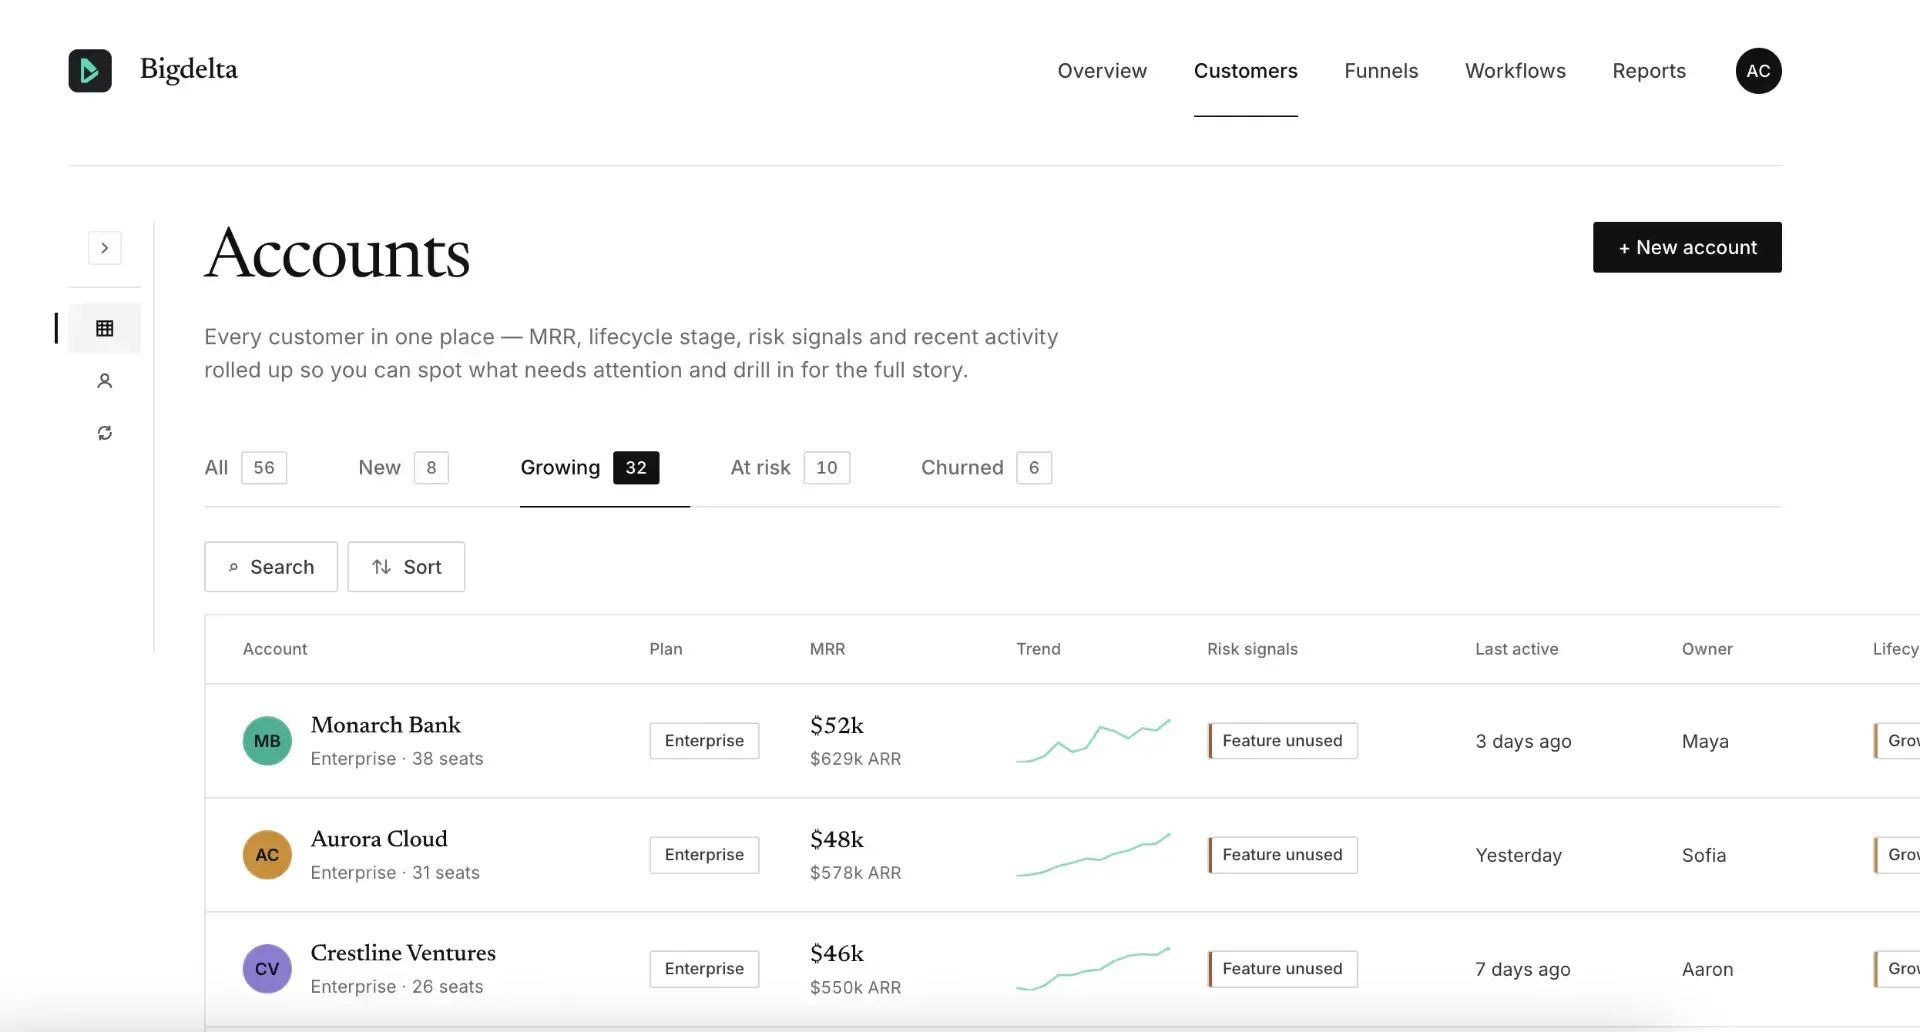Click owner Maya
Viewport: 1920px width, 1032px height.
[x=1705, y=741]
